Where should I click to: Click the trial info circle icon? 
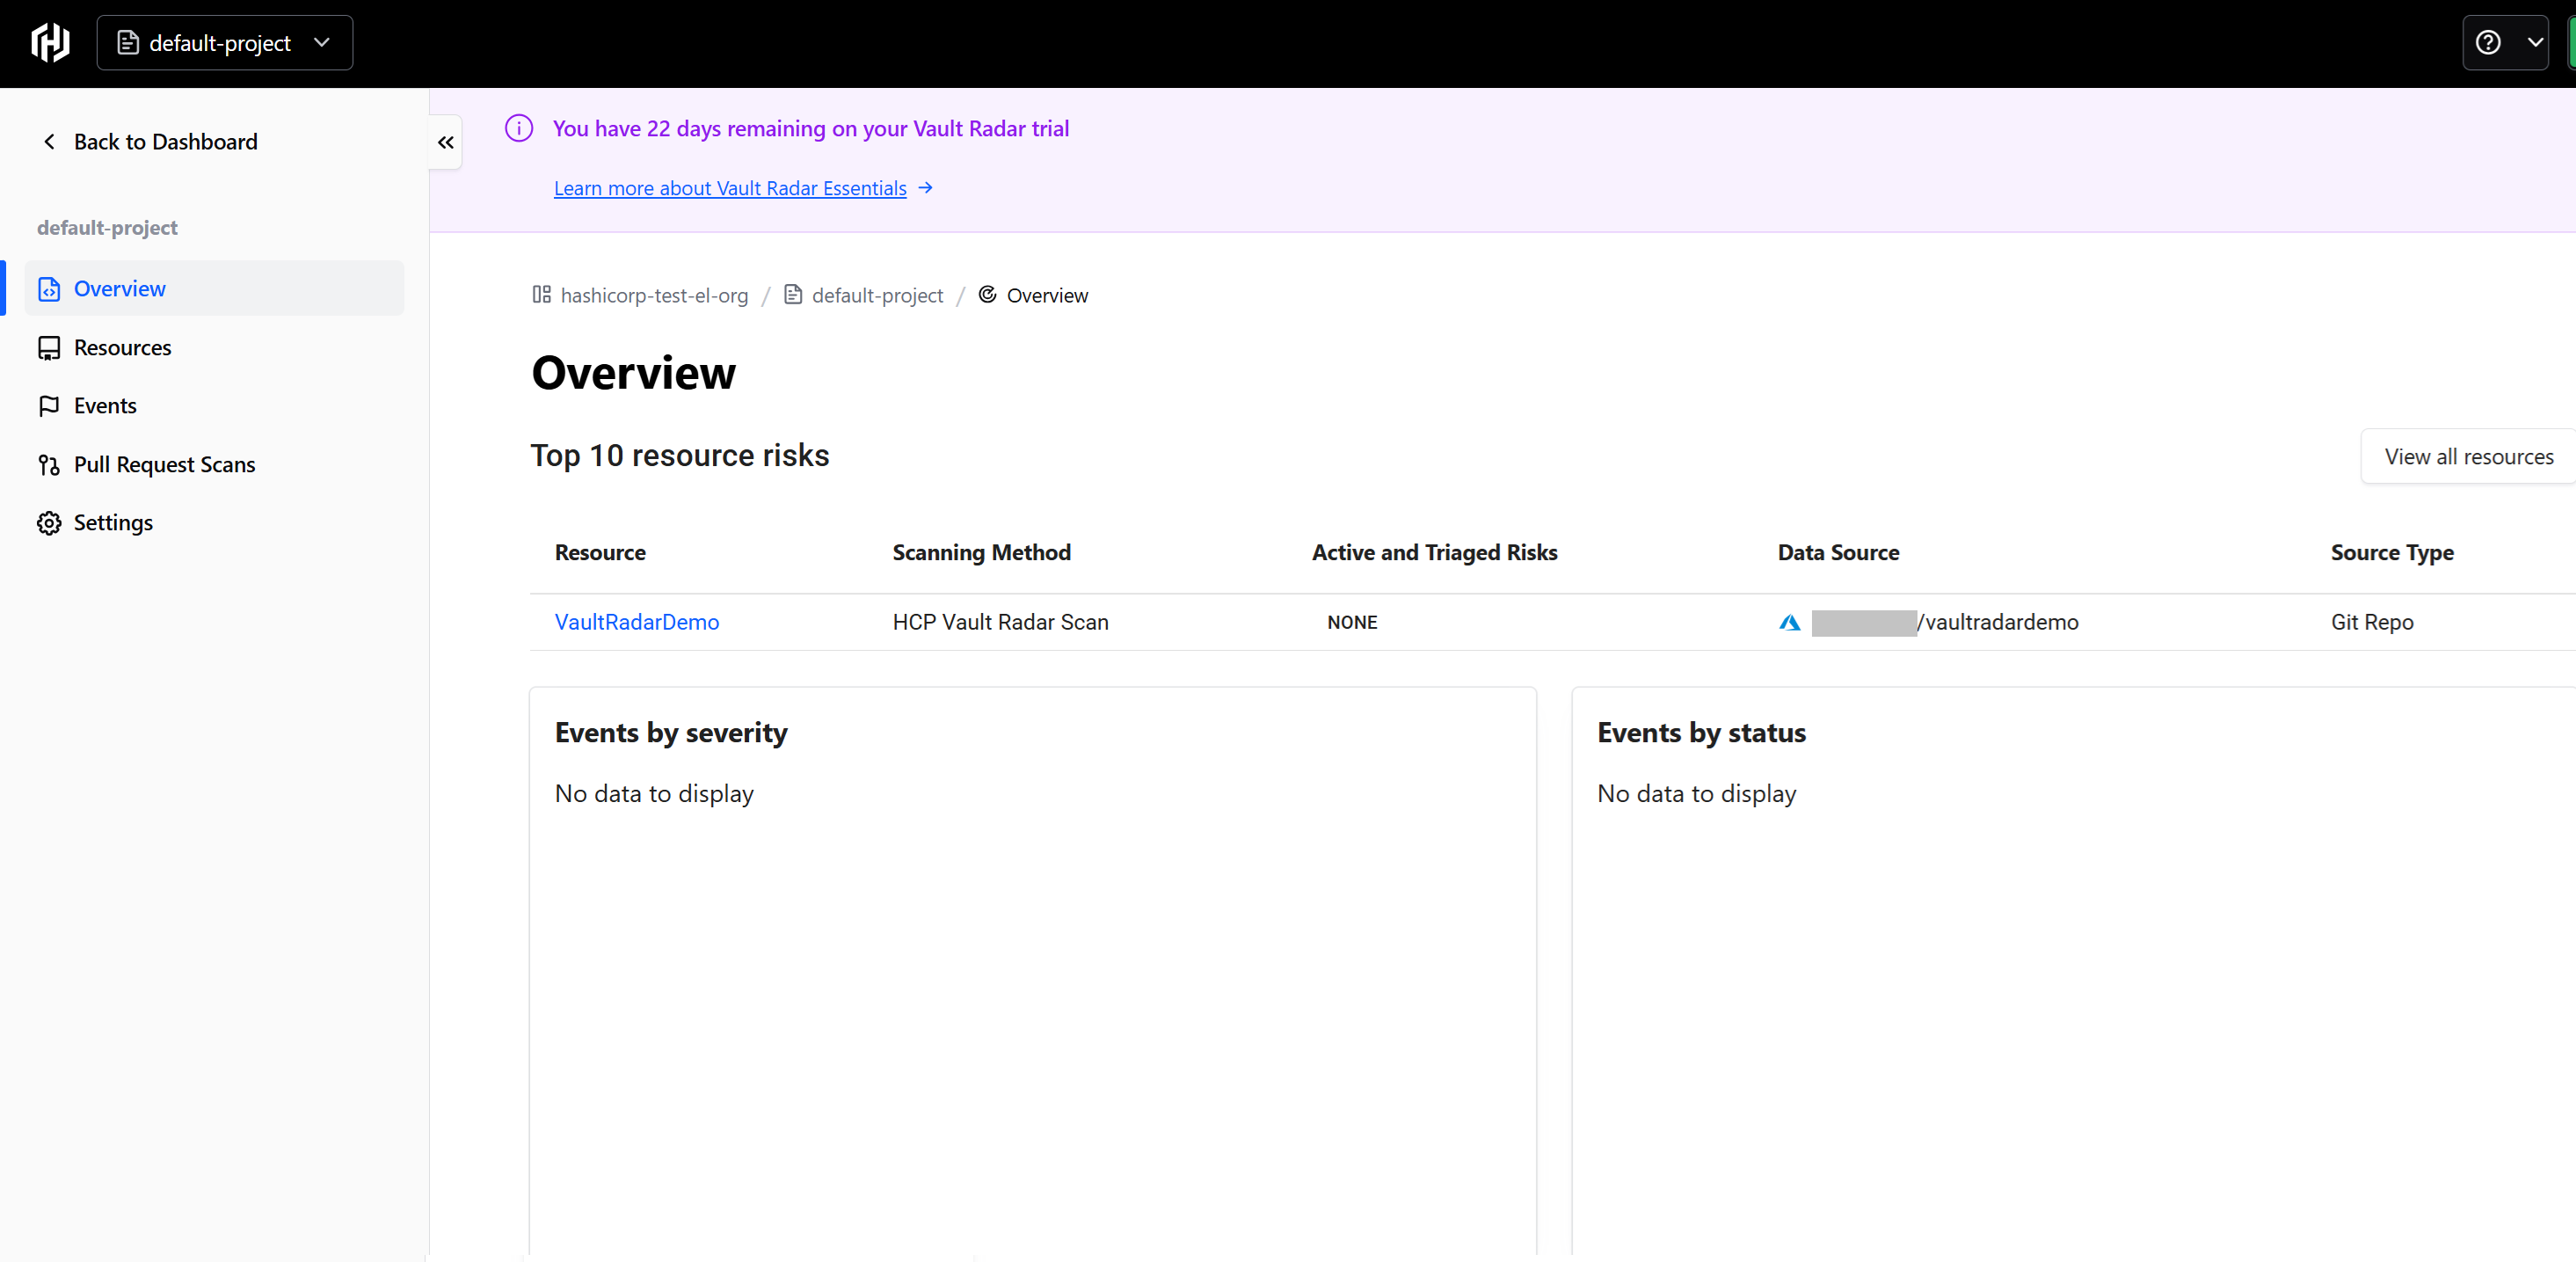tap(519, 128)
